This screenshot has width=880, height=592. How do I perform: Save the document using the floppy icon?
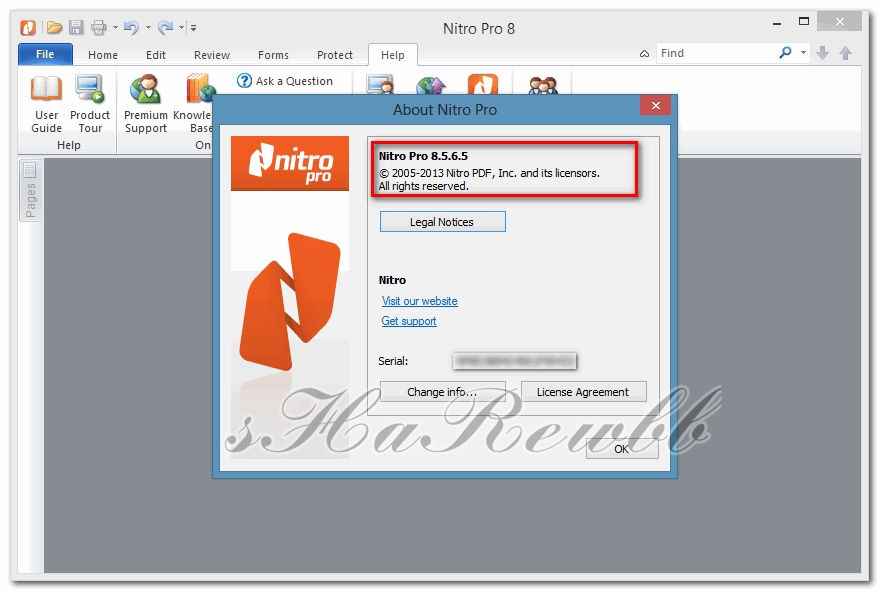coord(76,27)
